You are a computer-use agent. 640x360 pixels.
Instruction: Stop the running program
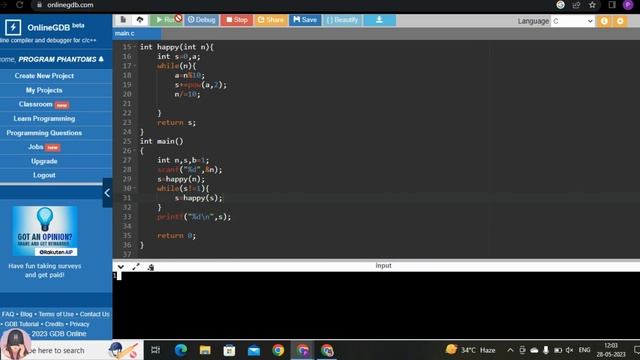point(237,20)
